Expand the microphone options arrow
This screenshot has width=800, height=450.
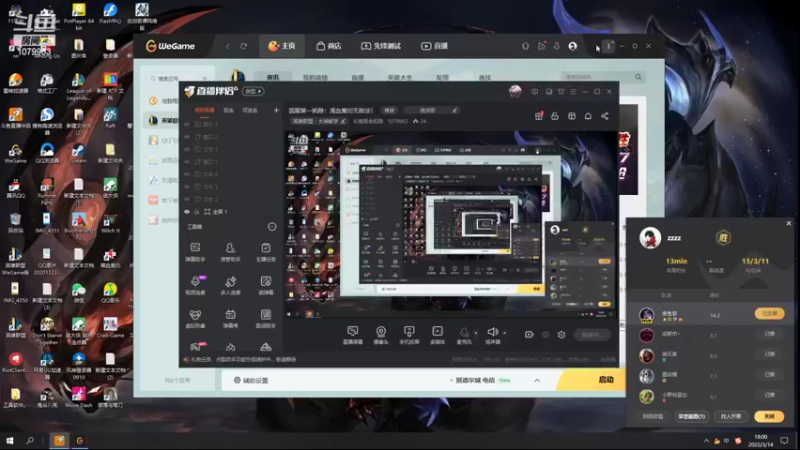[476, 333]
